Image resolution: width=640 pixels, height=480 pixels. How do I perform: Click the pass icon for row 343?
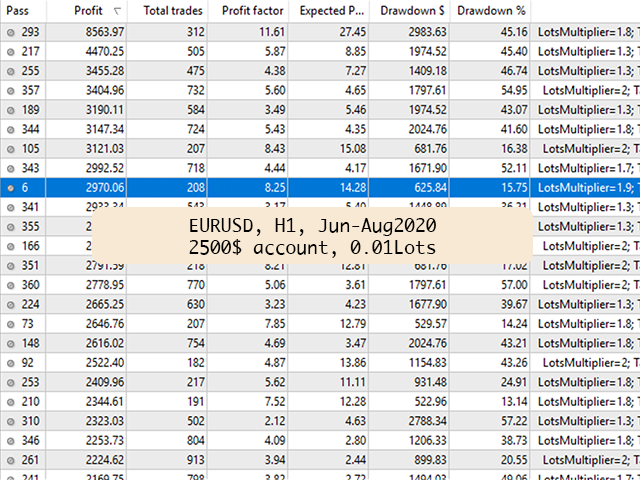coord(11,169)
